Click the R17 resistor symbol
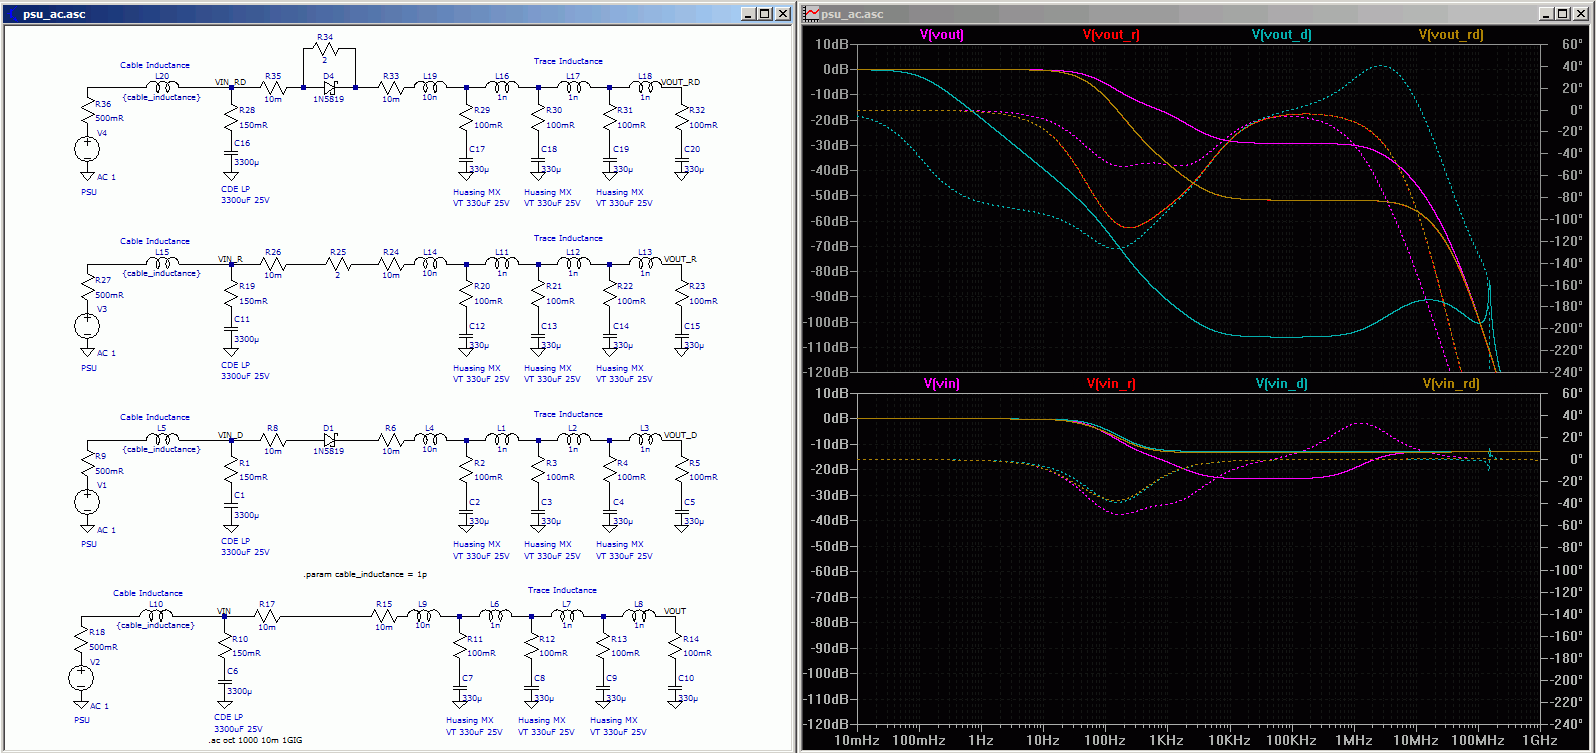This screenshot has height=753, width=1596. click(x=266, y=616)
